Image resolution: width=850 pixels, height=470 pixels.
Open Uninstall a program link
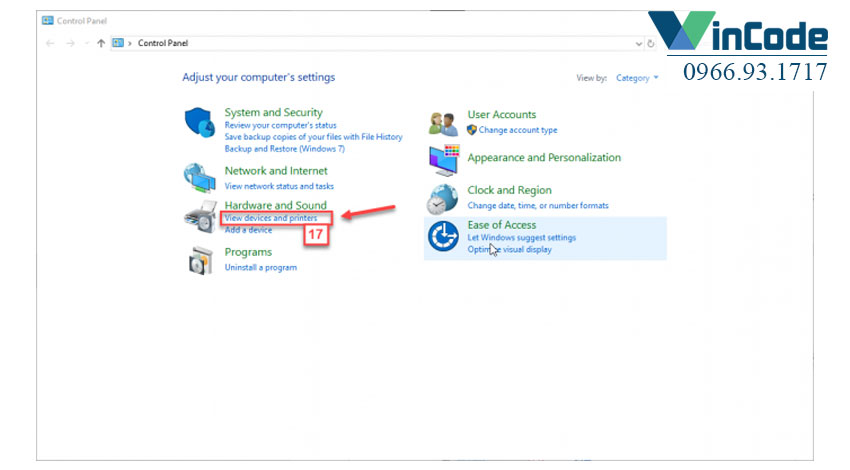(x=260, y=268)
